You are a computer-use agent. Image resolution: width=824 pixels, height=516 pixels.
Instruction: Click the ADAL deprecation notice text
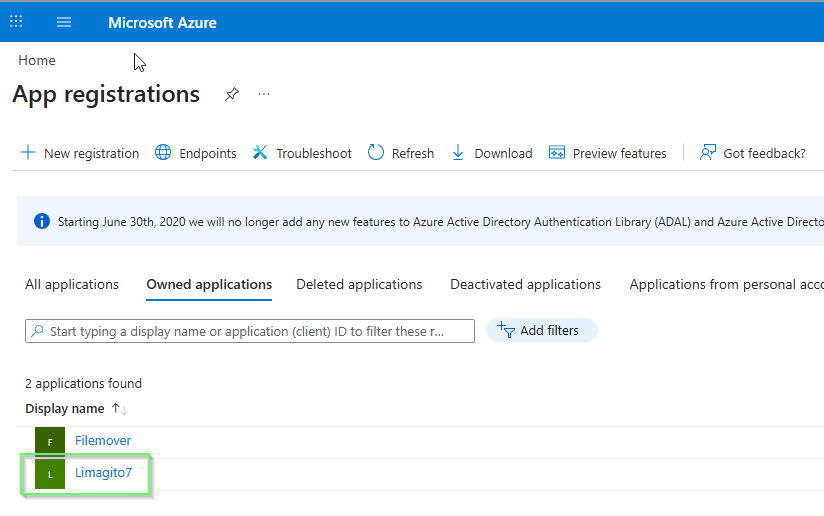pyautogui.click(x=440, y=222)
